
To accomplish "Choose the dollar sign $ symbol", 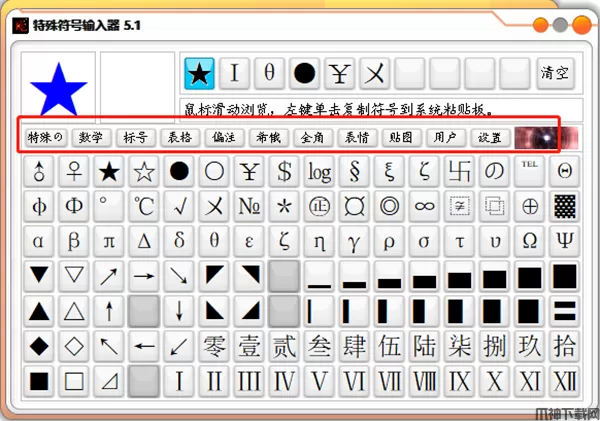I will pos(285,171).
